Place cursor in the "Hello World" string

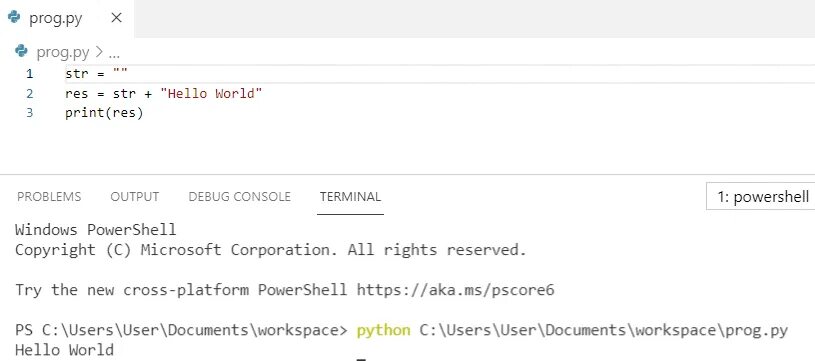click(x=211, y=94)
